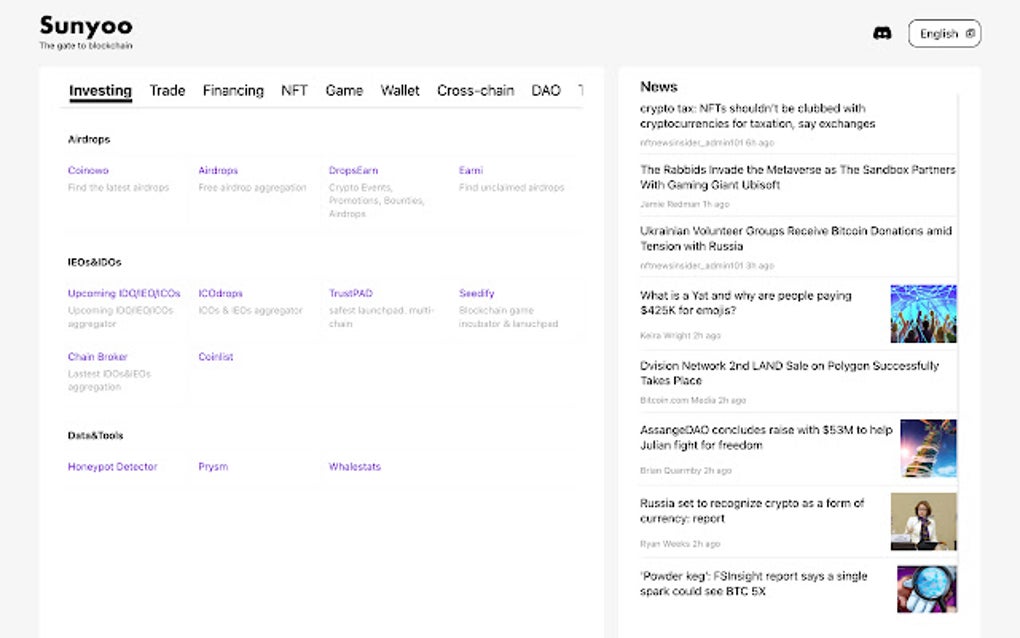Read the Rabbids Sandbox Ubisoft headline
This screenshot has width=1020, height=638.
pos(797,177)
